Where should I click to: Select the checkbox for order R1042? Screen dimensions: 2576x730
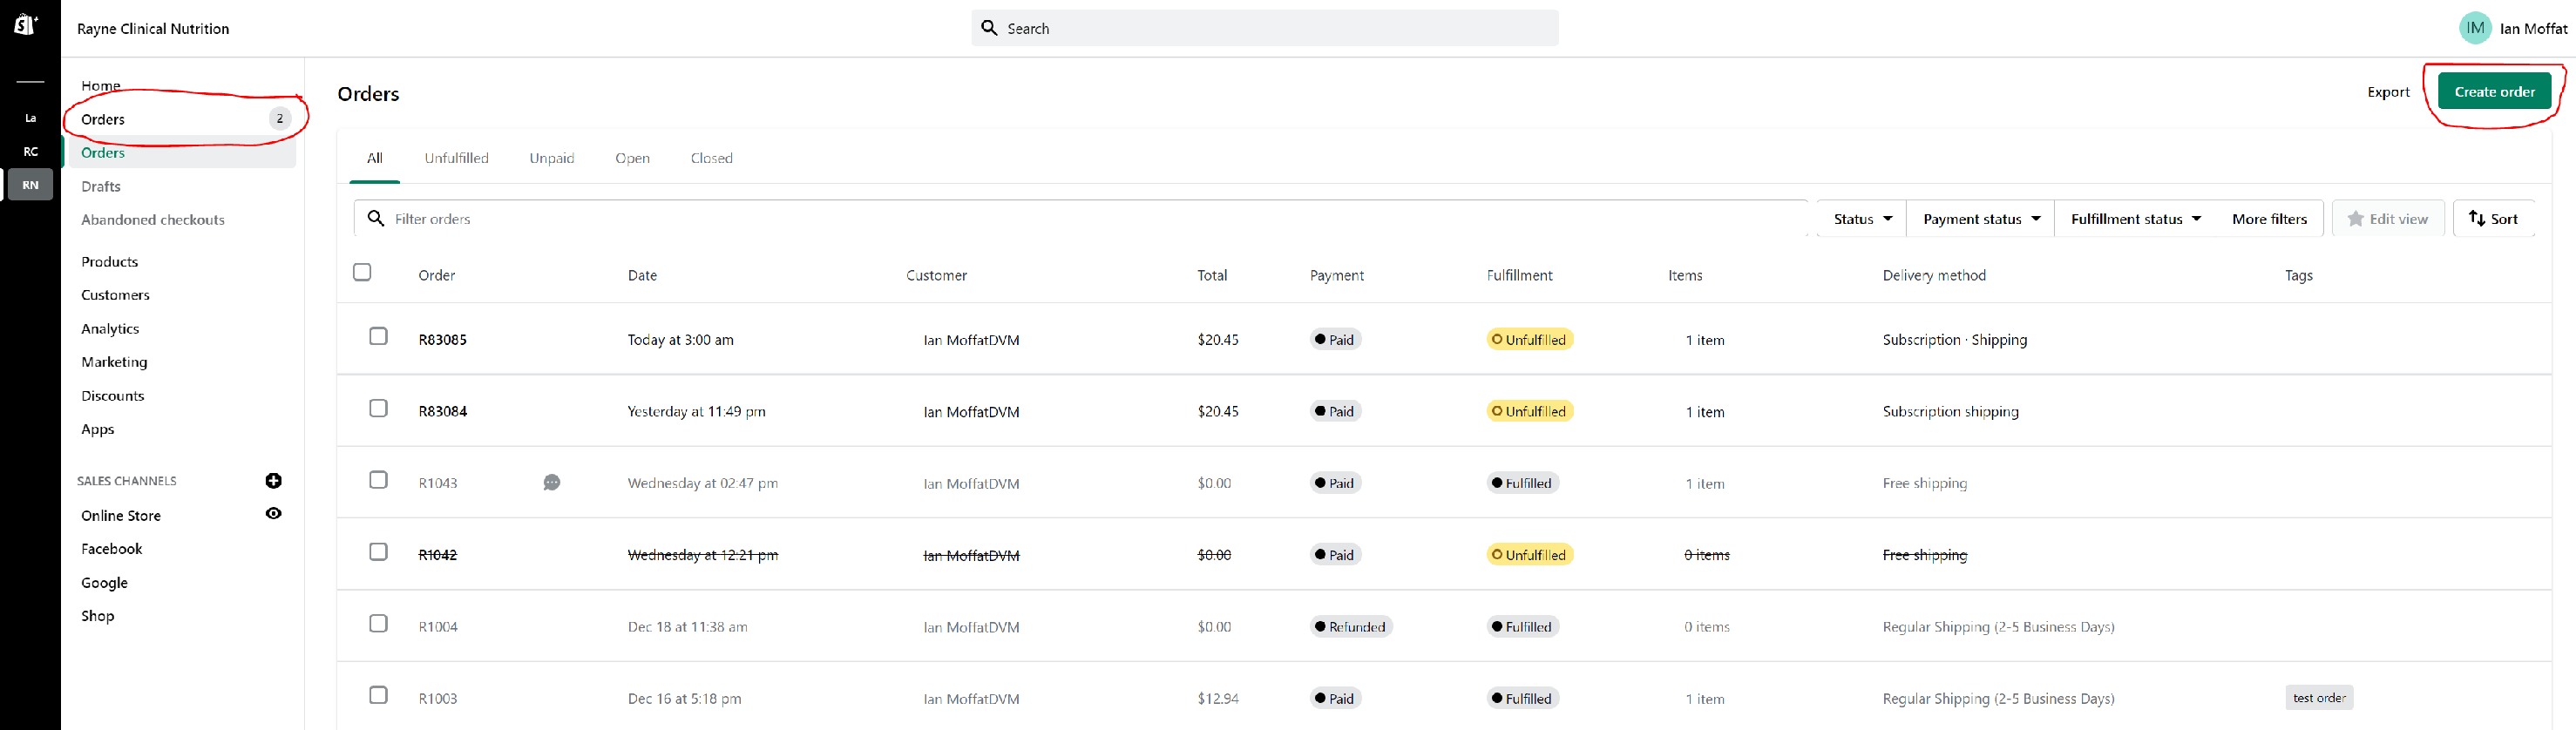click(378, 552)
